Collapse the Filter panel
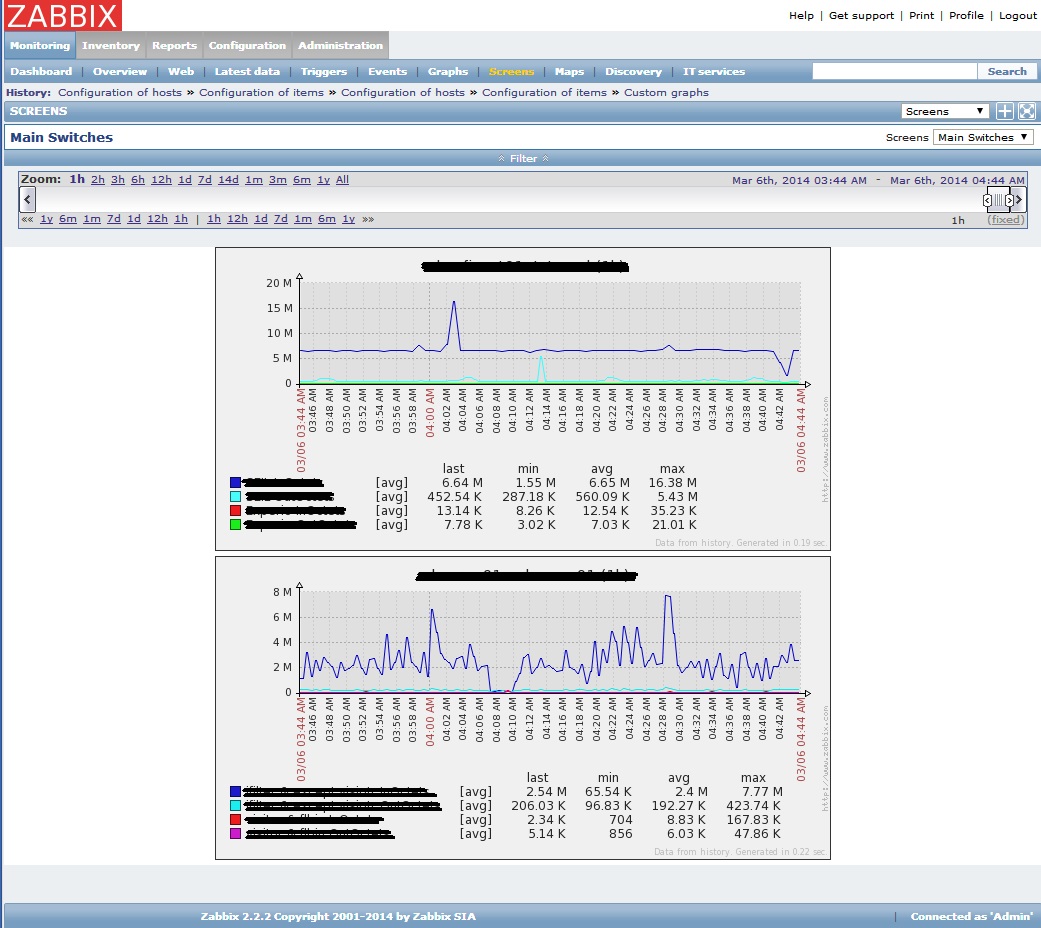The width and height of the screenshot is (1041, 928). (x=521, y=158)
